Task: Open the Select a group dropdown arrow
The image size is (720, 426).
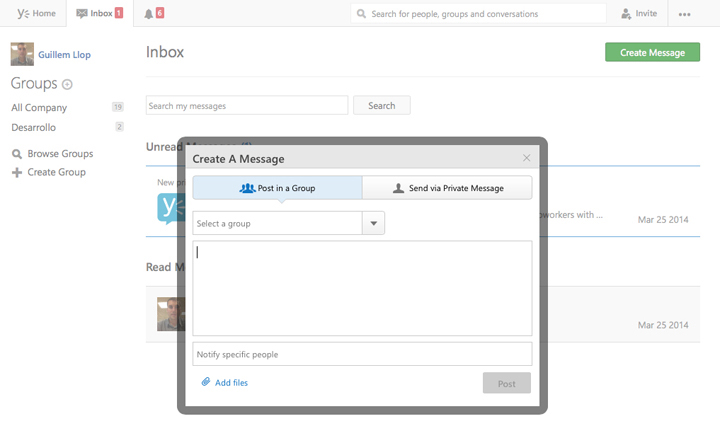Action: click(373, 224)
